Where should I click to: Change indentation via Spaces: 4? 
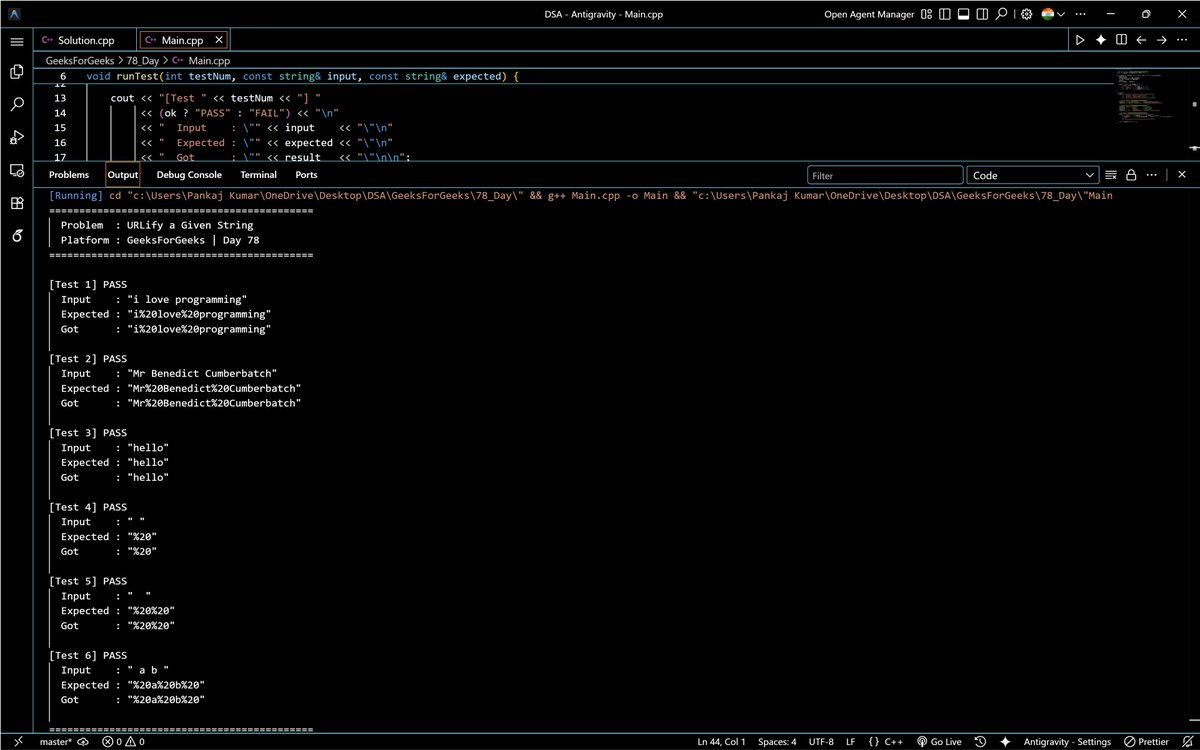pyautogui.click(x=777, y=742)
